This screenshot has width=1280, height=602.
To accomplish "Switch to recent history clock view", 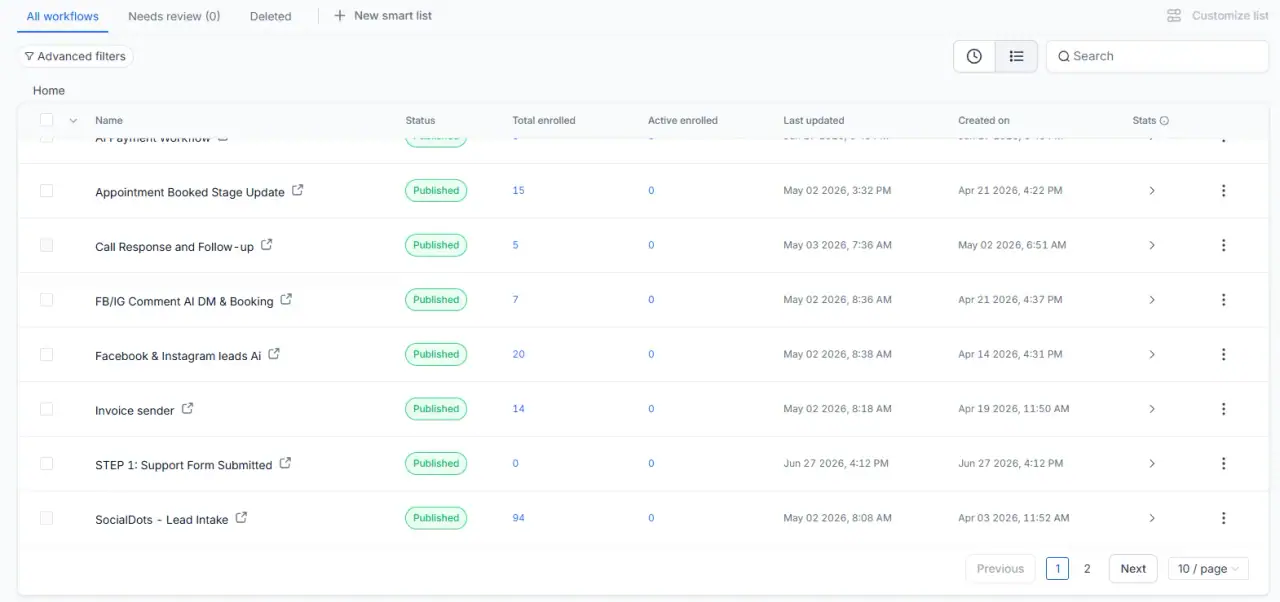I will 974,57.
